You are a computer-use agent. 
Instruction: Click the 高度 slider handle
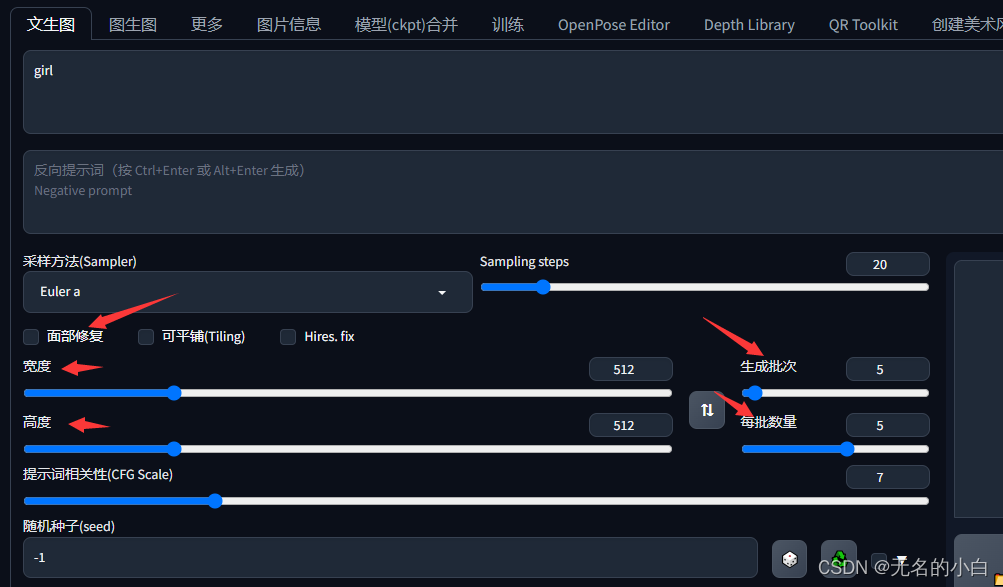(174, 449)
